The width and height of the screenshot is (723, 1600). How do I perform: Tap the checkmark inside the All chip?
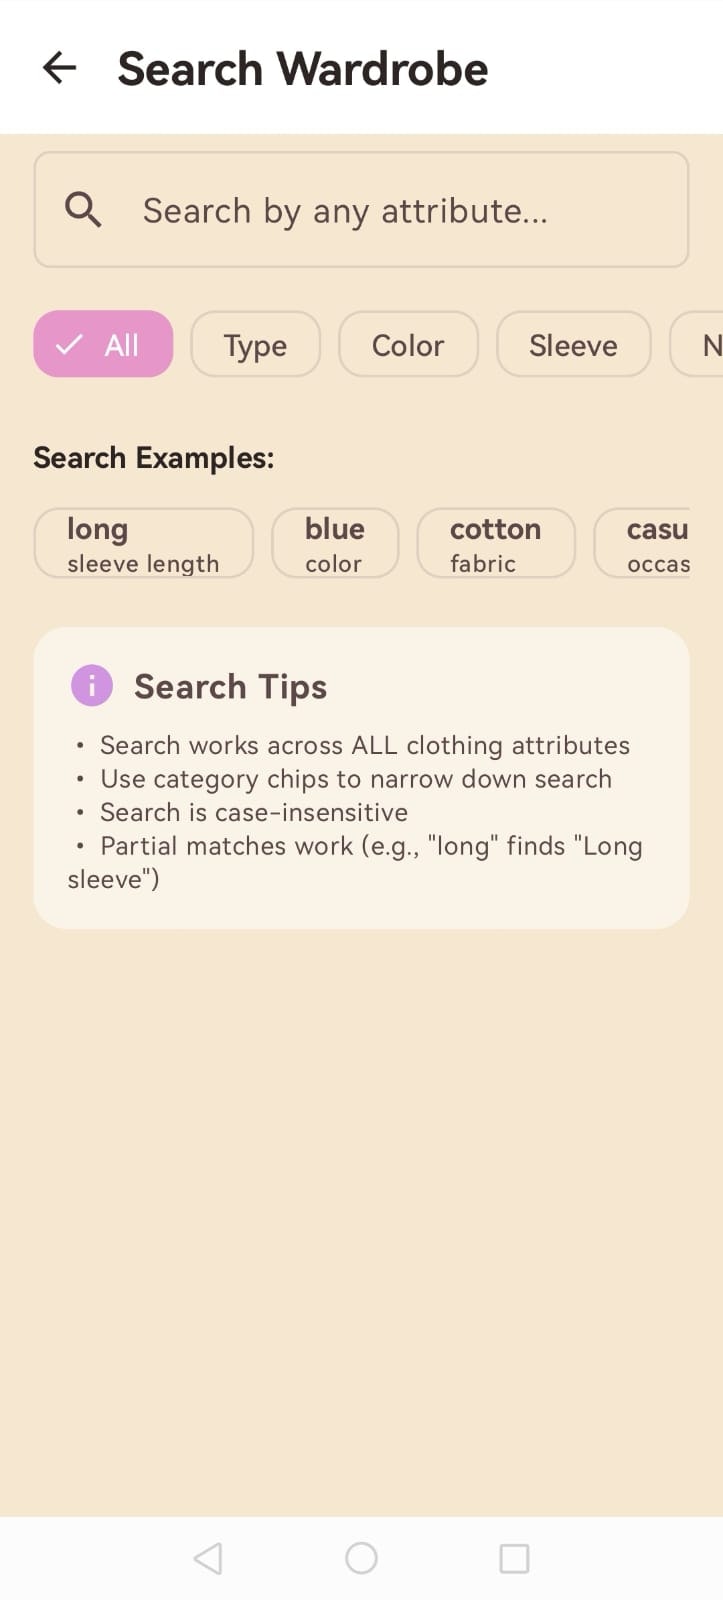coord(68,344)
